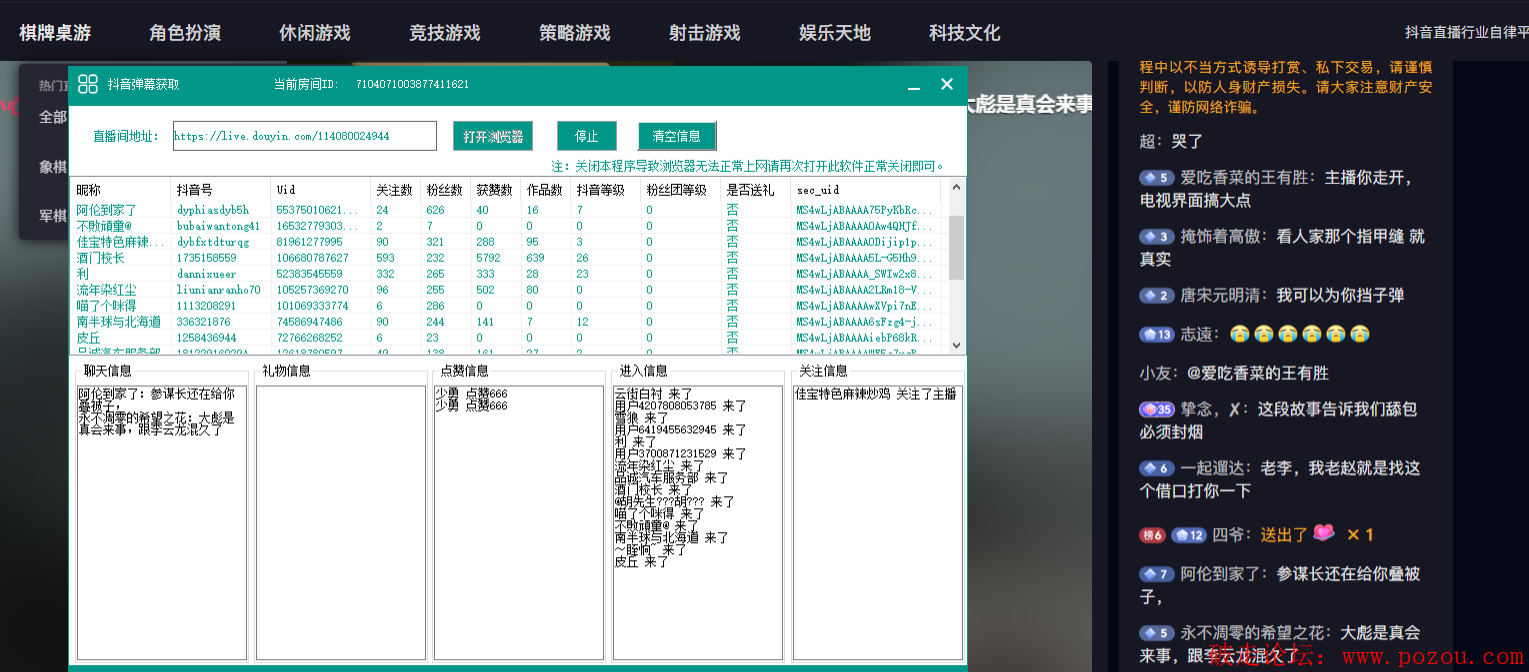The image size is (1529, 672).
Task: Go to the 策略游戏 category
Action: tap(575, 33)
